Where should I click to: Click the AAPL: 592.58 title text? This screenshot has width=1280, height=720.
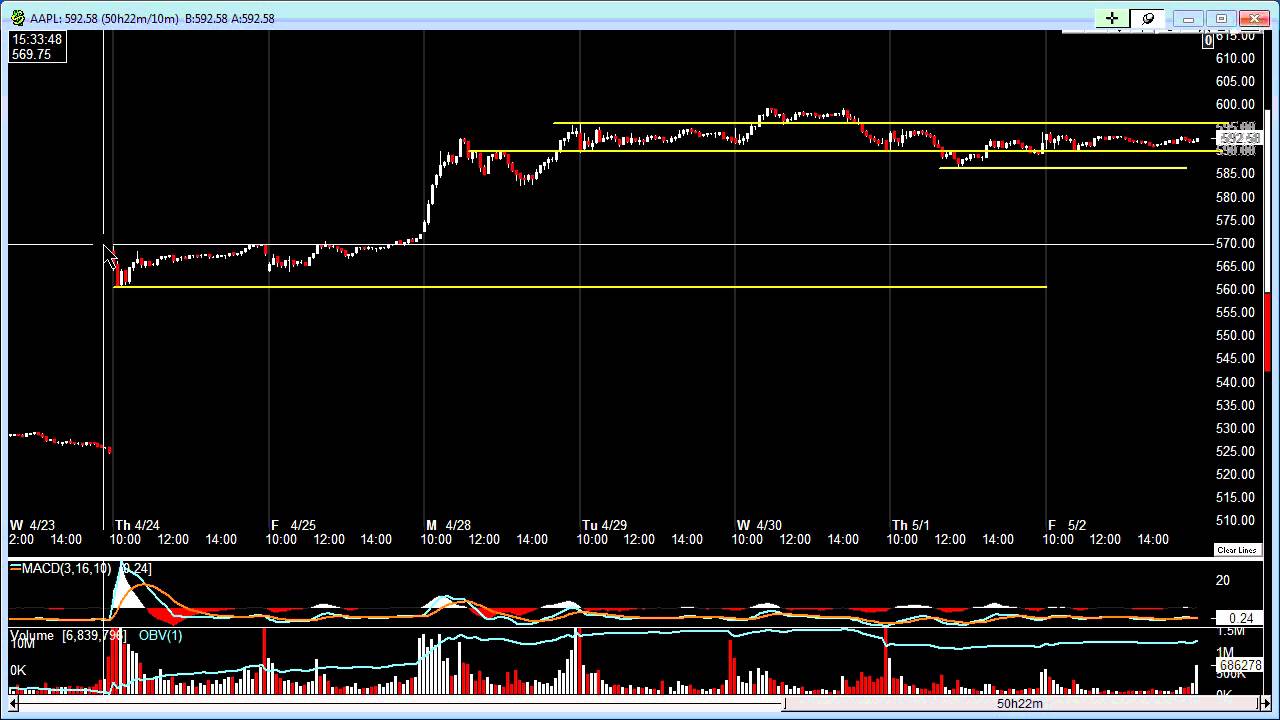tap(65, 19)
